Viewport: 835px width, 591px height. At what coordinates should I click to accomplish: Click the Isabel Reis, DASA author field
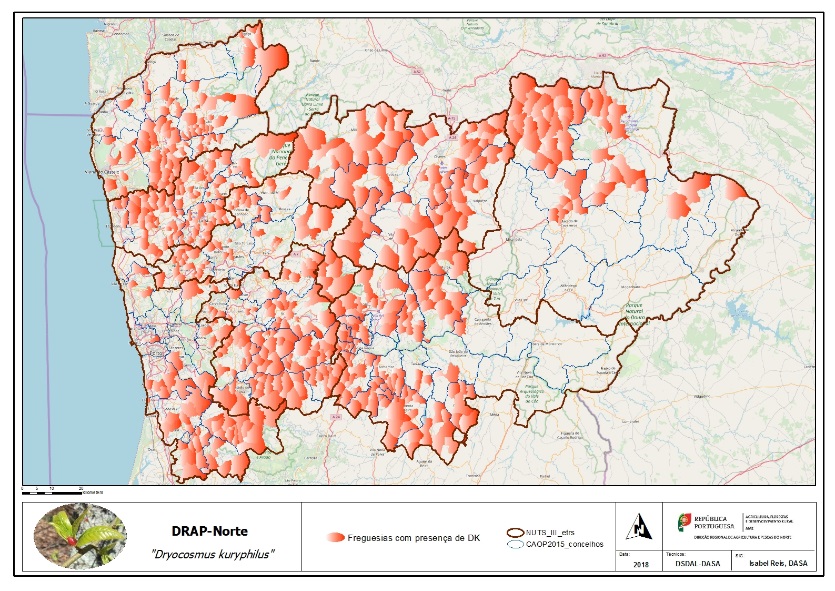click(x=778, y=563)
